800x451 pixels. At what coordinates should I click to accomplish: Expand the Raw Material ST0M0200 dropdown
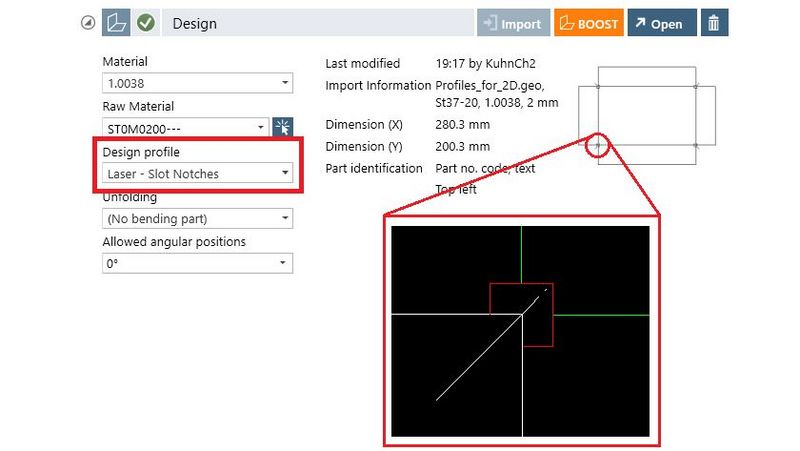click(x=186, y=127)
